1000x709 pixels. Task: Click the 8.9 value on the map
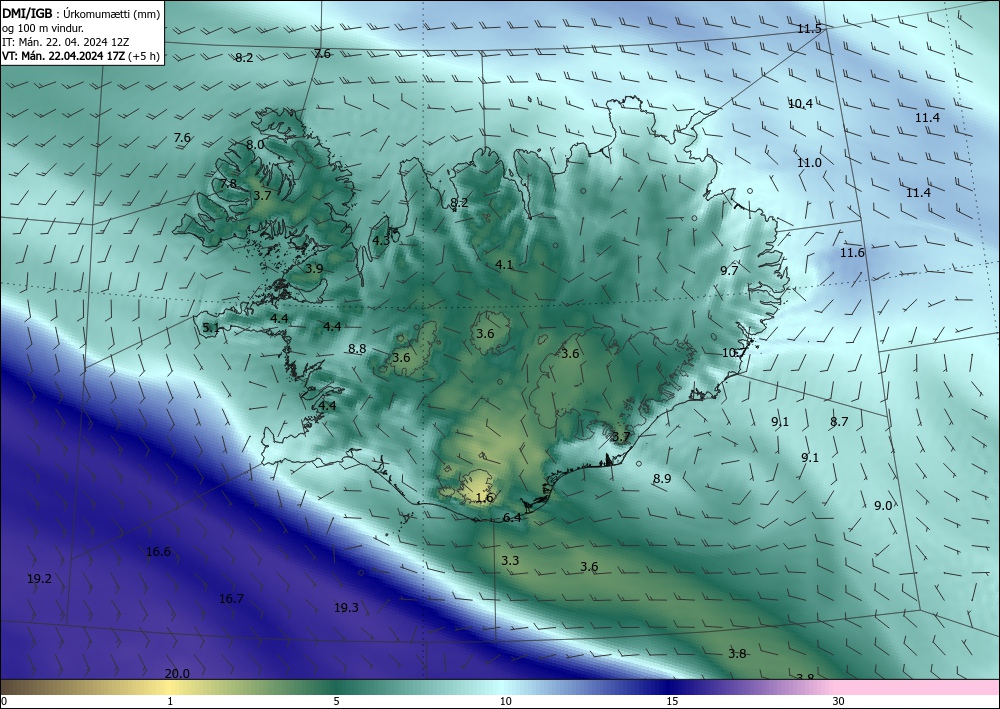tap(662, 478)
